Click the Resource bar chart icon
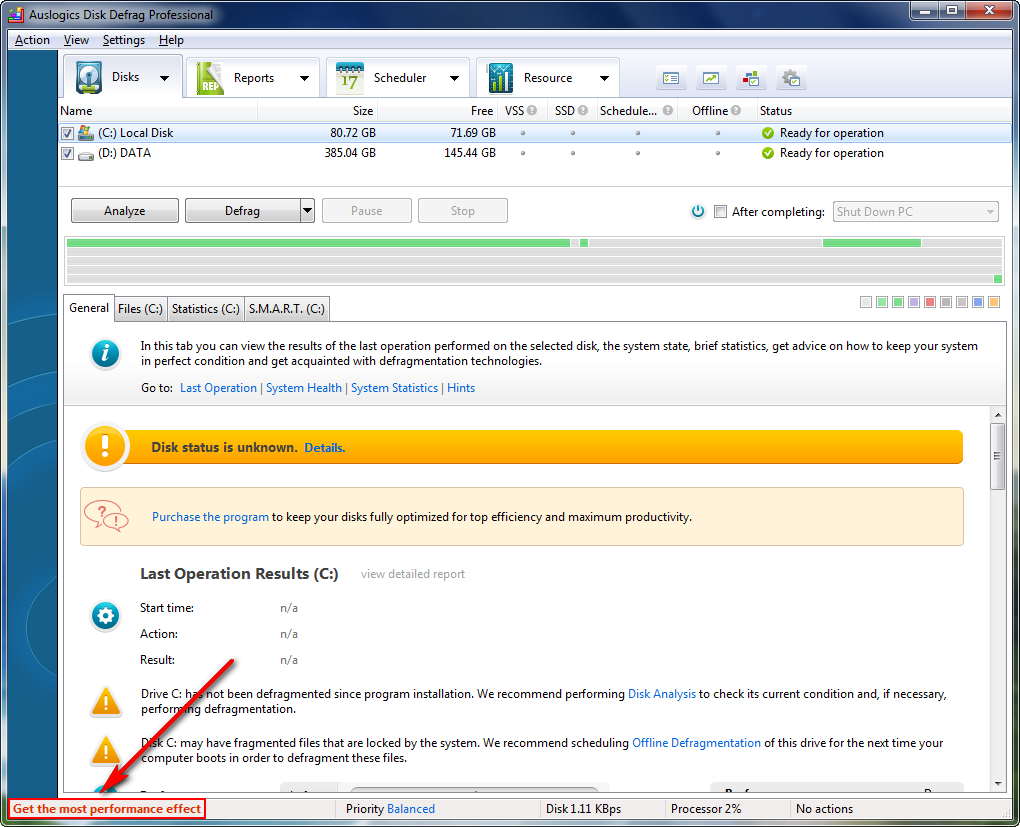This screenshot has height=827, width=1020. tap(500, 78)
